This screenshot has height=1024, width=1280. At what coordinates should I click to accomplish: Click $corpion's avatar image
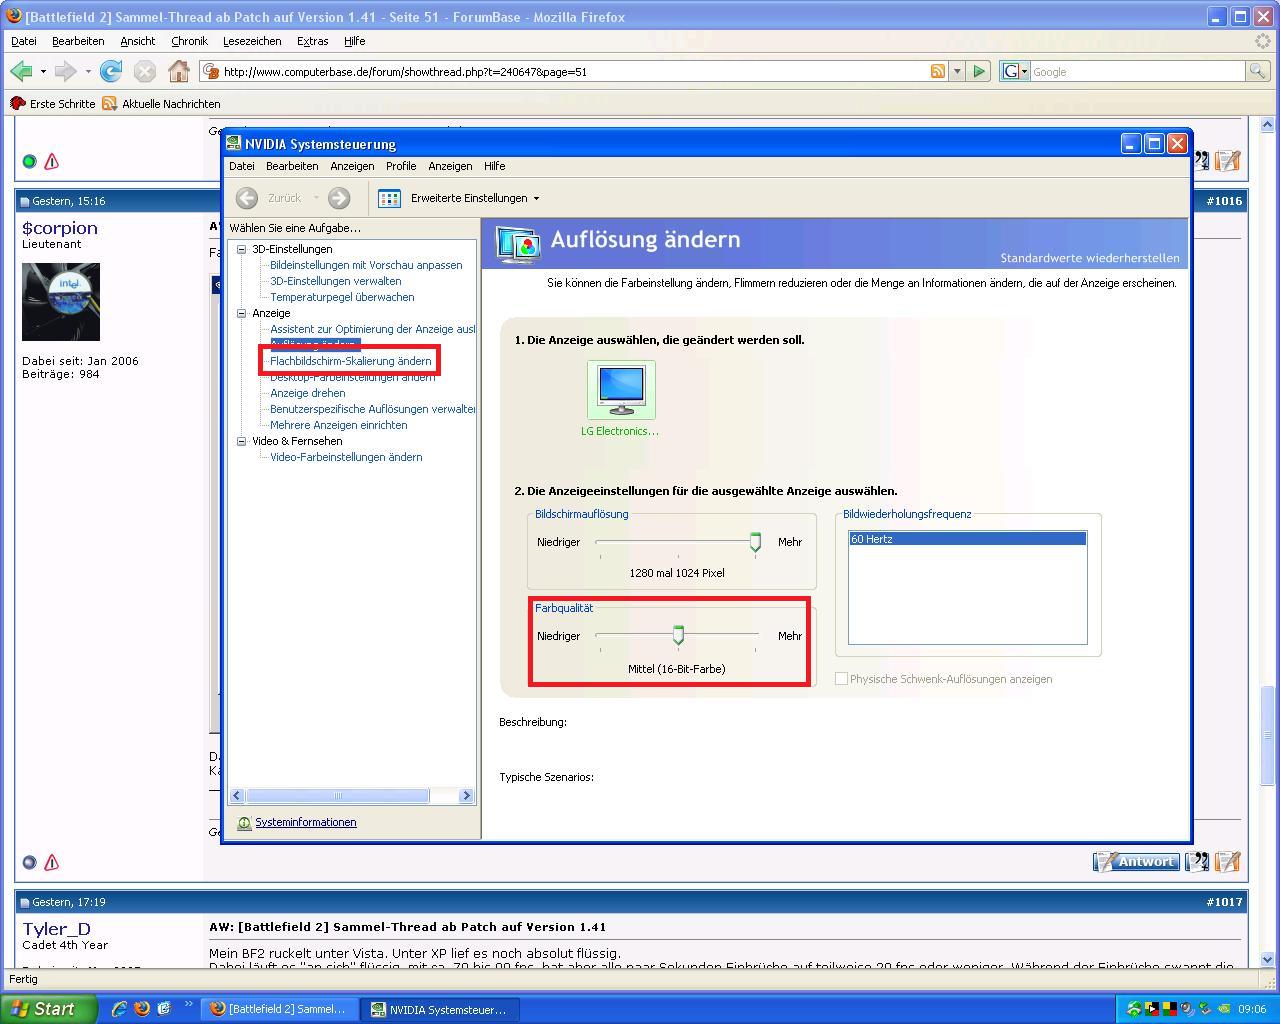[61, 302]
